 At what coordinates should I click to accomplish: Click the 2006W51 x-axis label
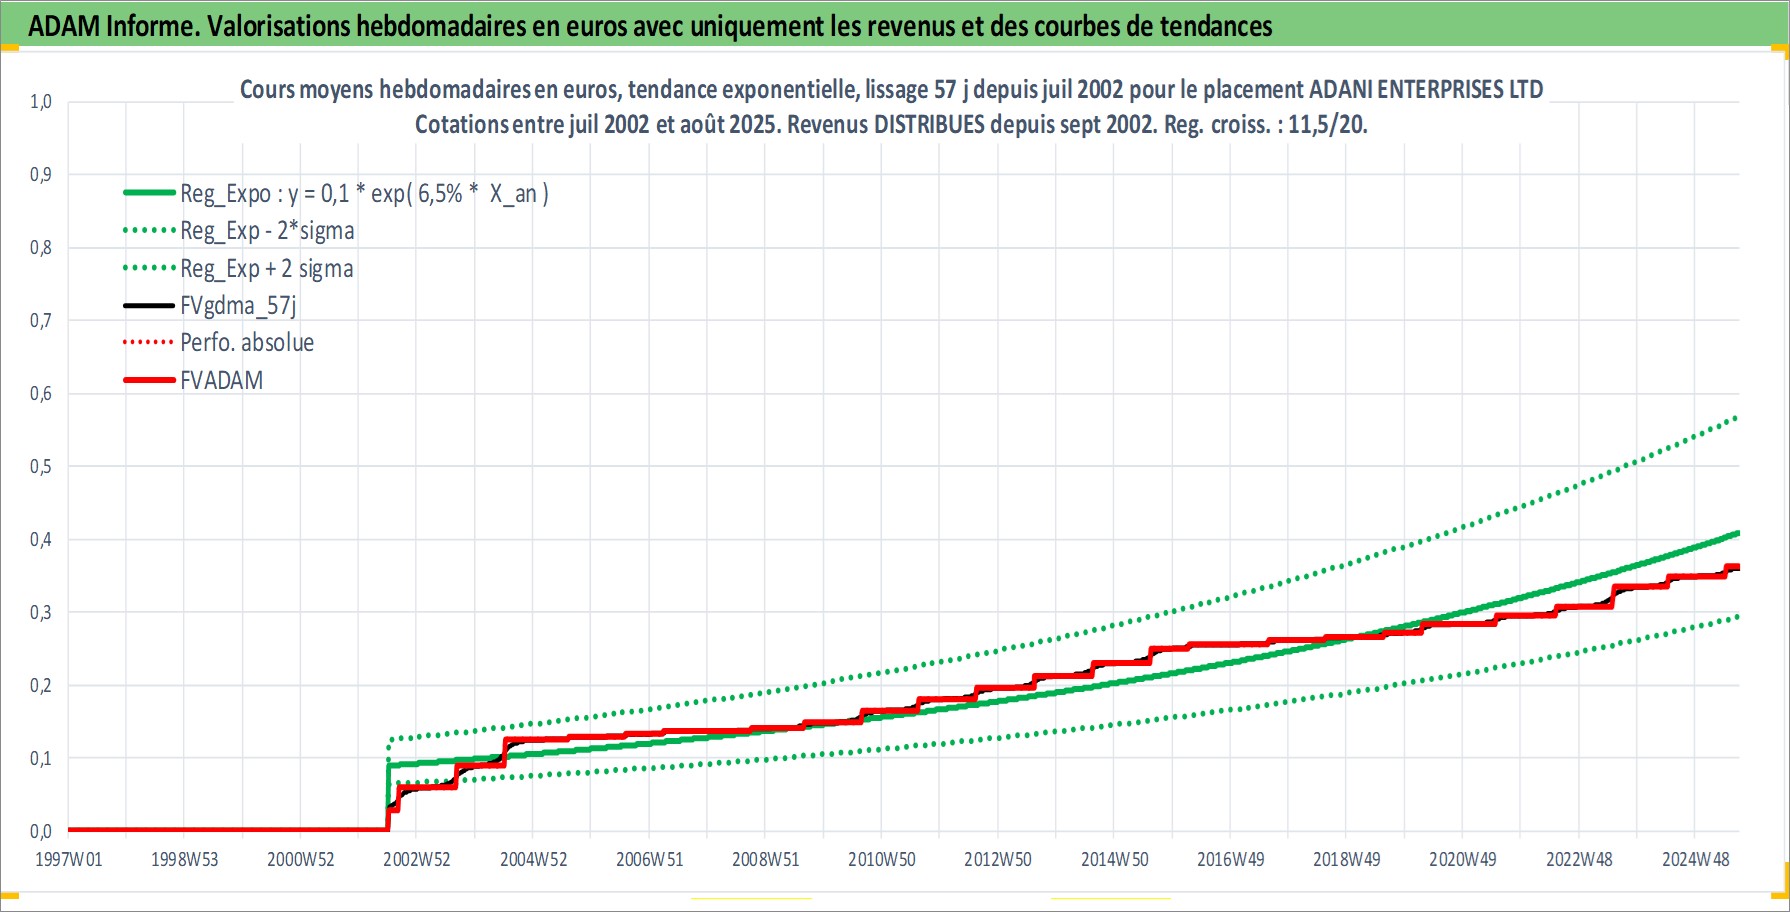(x=650, y=859)
